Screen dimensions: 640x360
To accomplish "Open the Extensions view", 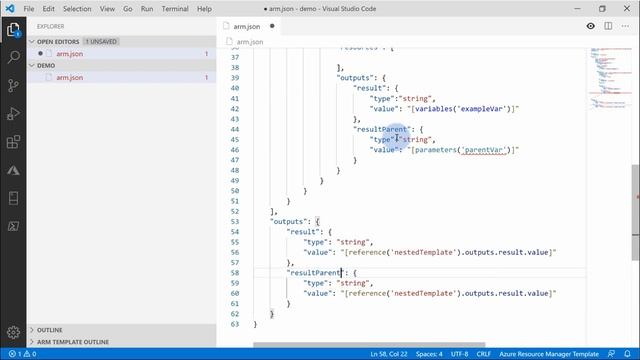I will (13, 142).
